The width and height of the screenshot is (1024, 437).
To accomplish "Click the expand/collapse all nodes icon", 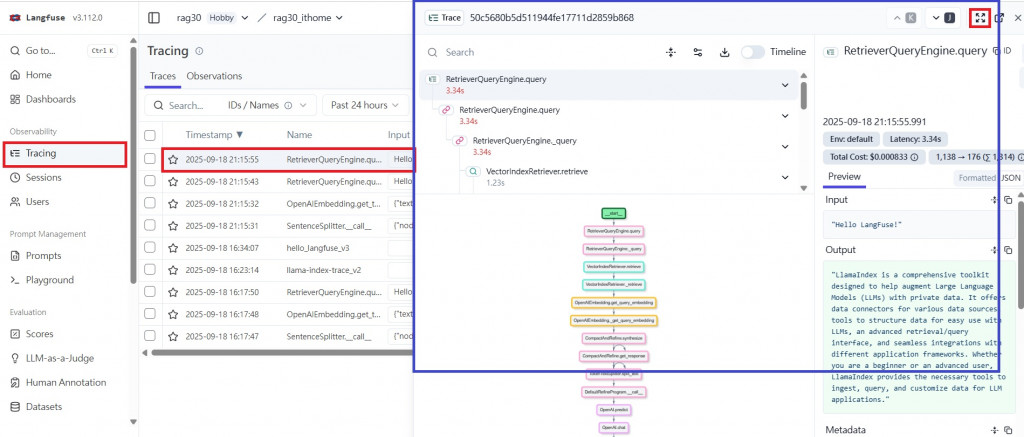I will (670, 52).
